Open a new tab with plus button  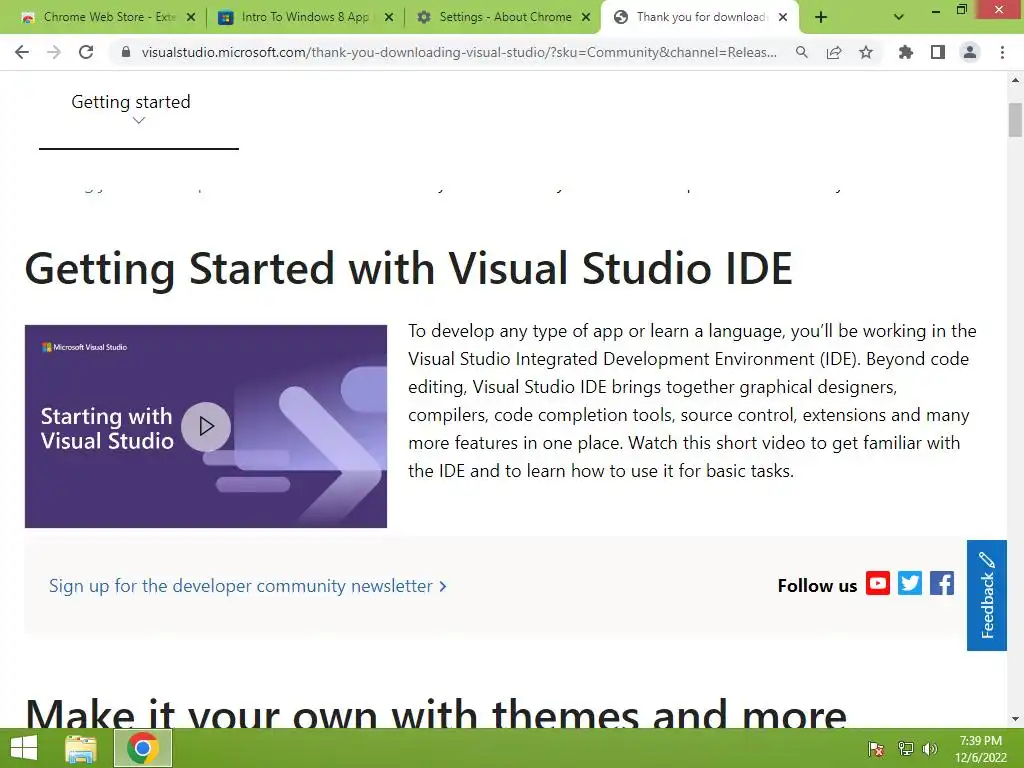821,18
